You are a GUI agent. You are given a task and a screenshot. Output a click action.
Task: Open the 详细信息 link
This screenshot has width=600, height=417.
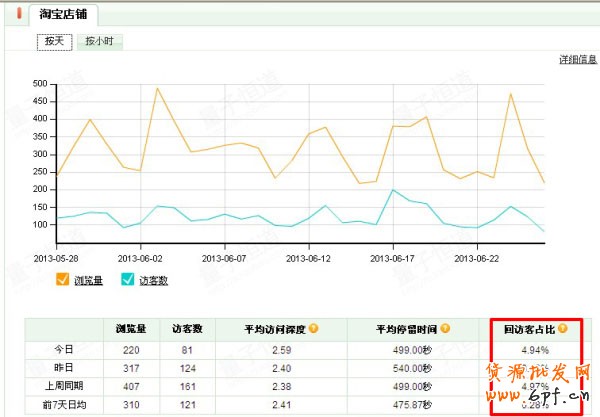coord(578,61)
